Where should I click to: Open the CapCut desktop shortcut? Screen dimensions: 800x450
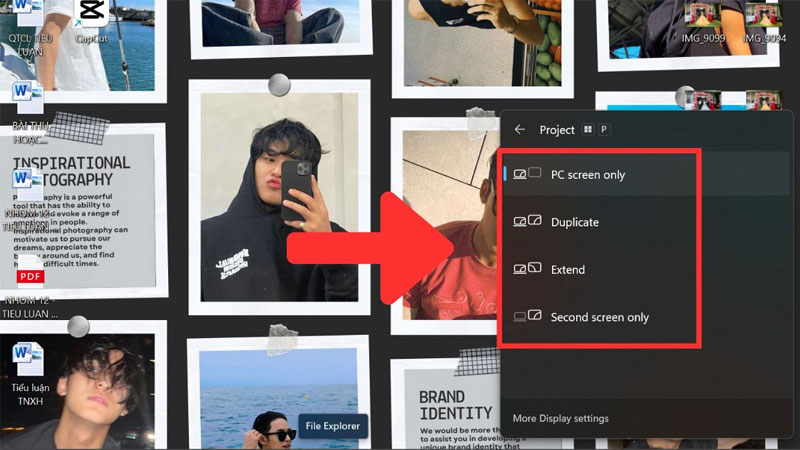pyautogui.click(x=91, y=20)
